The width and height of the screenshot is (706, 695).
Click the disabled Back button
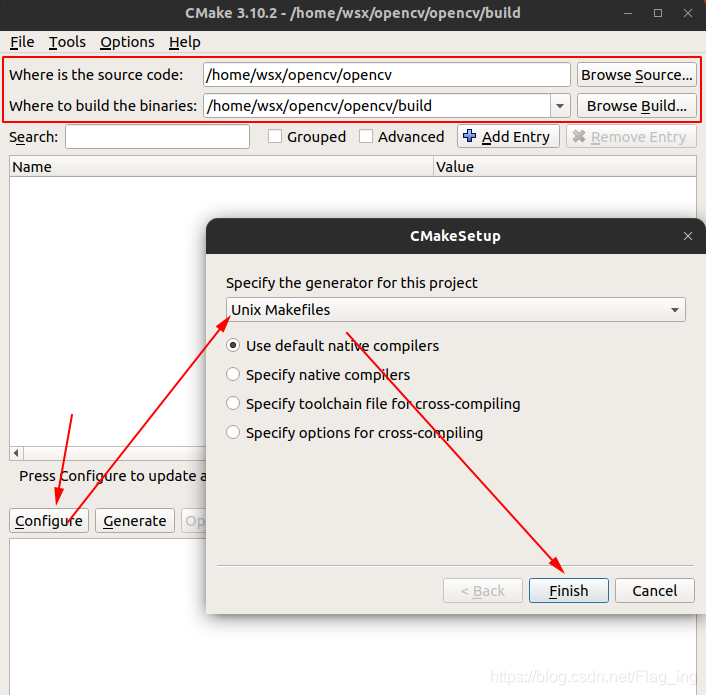click(483, 591)
